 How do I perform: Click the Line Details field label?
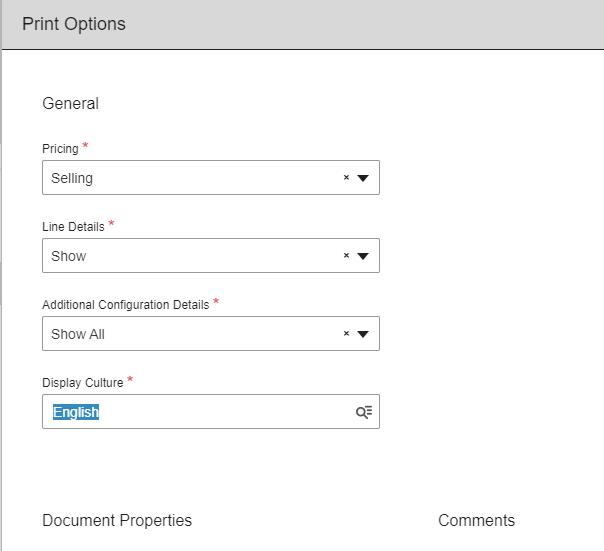pos(73,227)
